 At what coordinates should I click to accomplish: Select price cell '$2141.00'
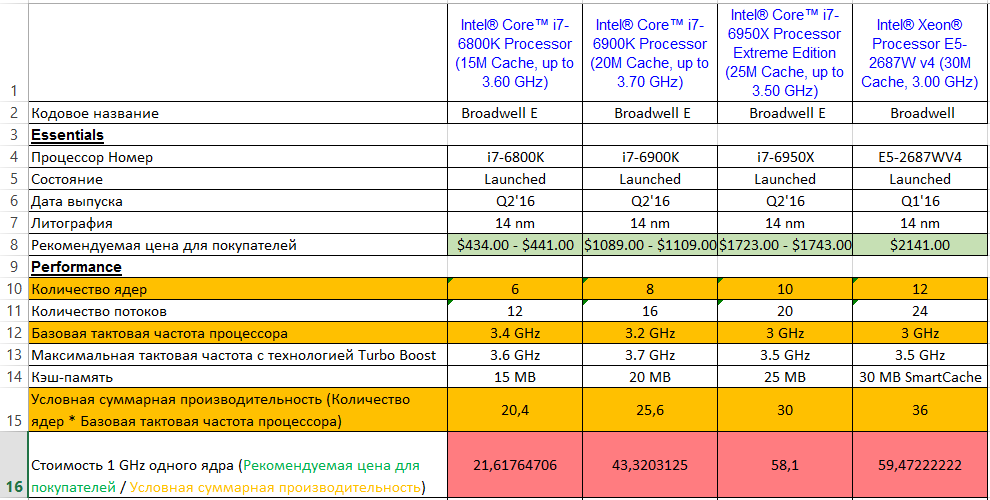click(920, 245)
